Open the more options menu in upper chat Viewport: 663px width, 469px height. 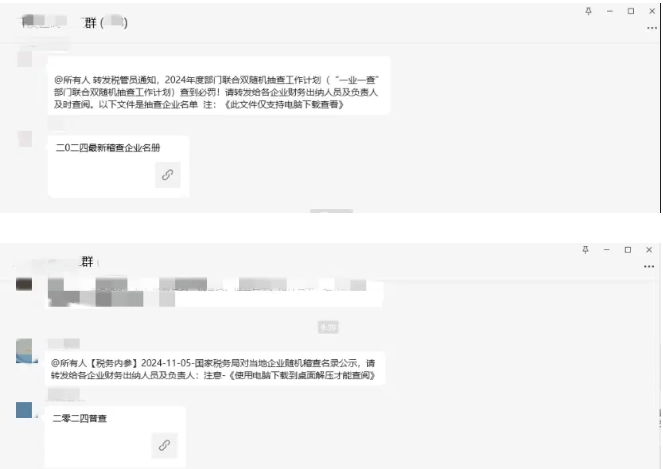(x=652, y=28)
